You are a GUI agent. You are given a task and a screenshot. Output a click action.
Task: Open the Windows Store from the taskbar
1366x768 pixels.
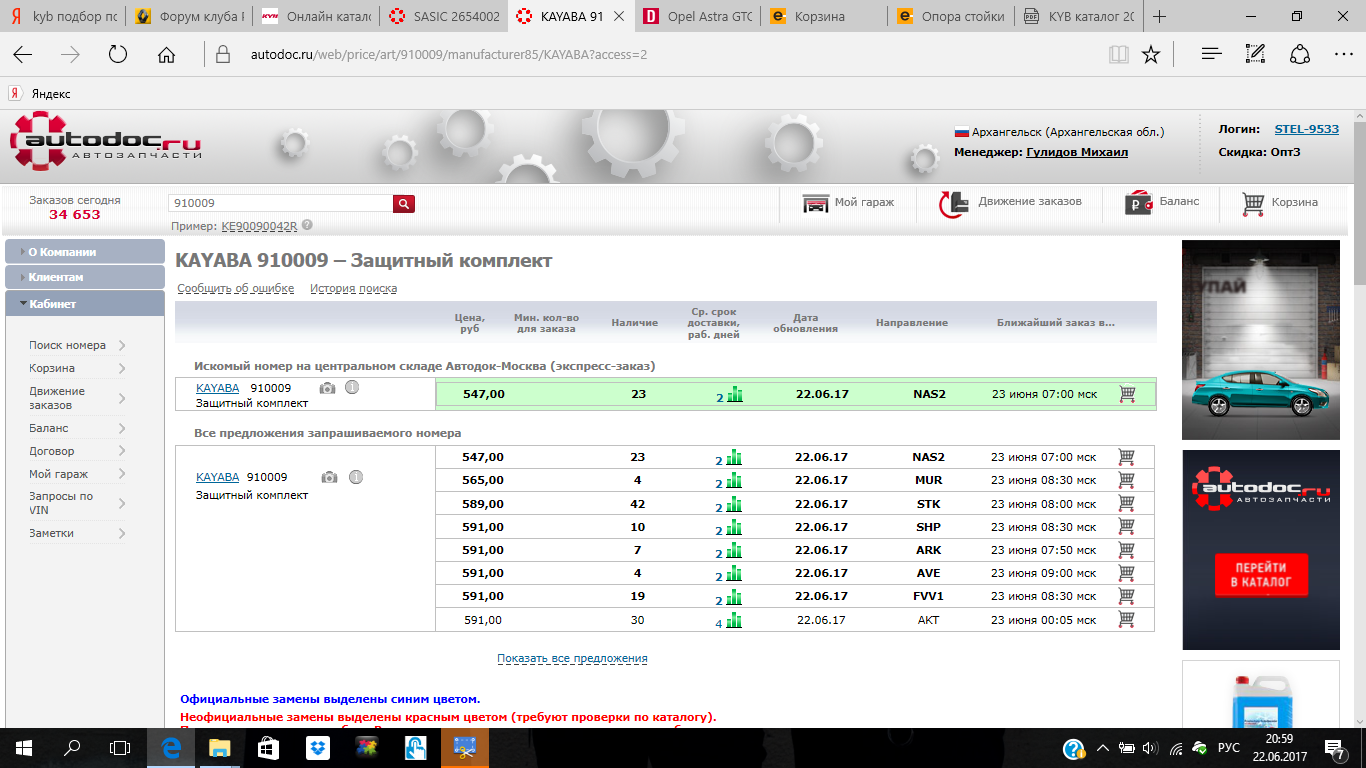click(x=269, y=747)
